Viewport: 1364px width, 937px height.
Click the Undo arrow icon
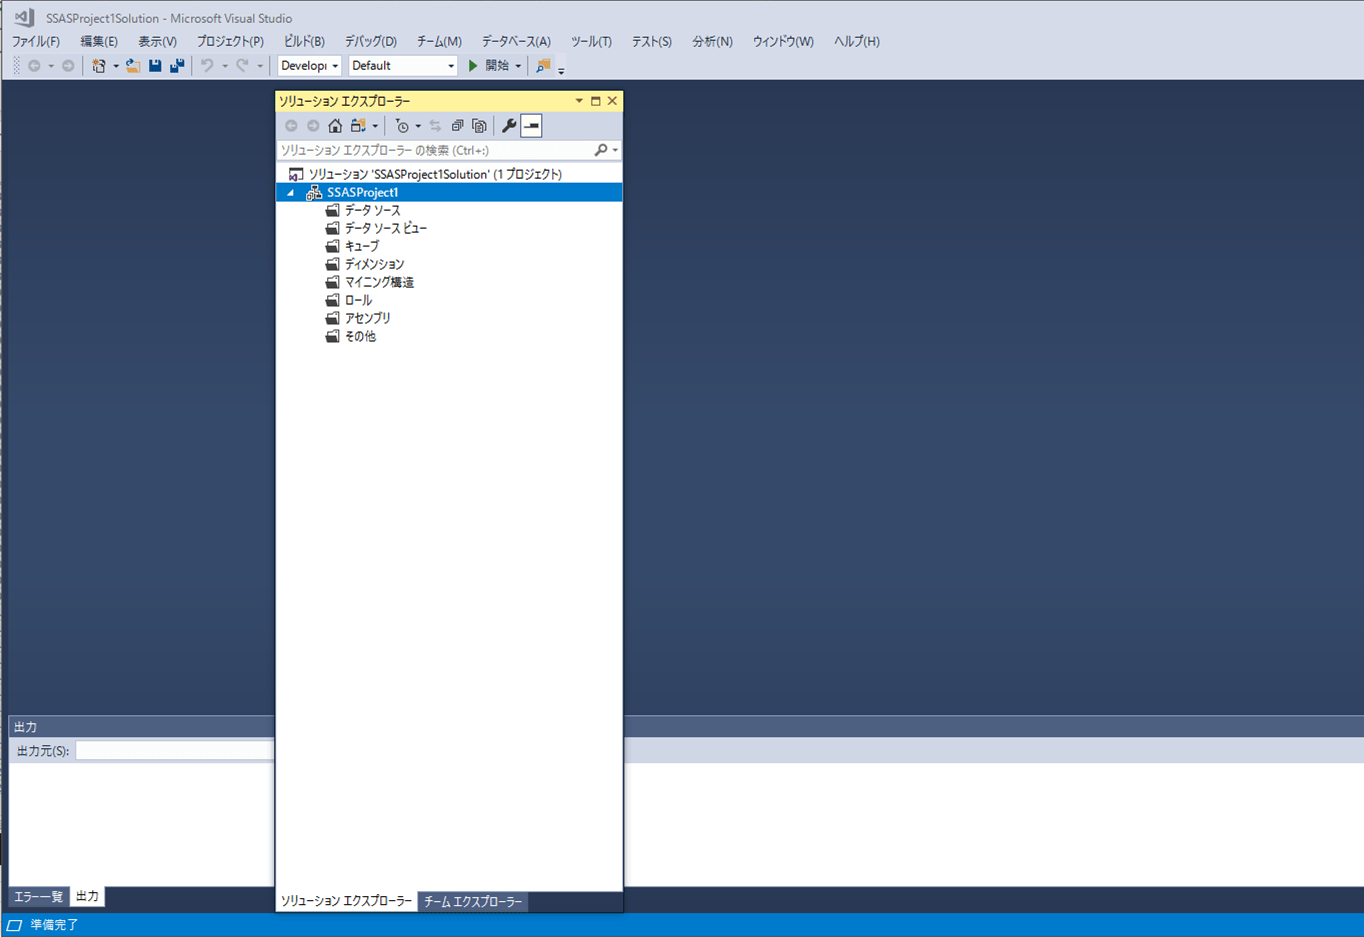tap(207, 66)
